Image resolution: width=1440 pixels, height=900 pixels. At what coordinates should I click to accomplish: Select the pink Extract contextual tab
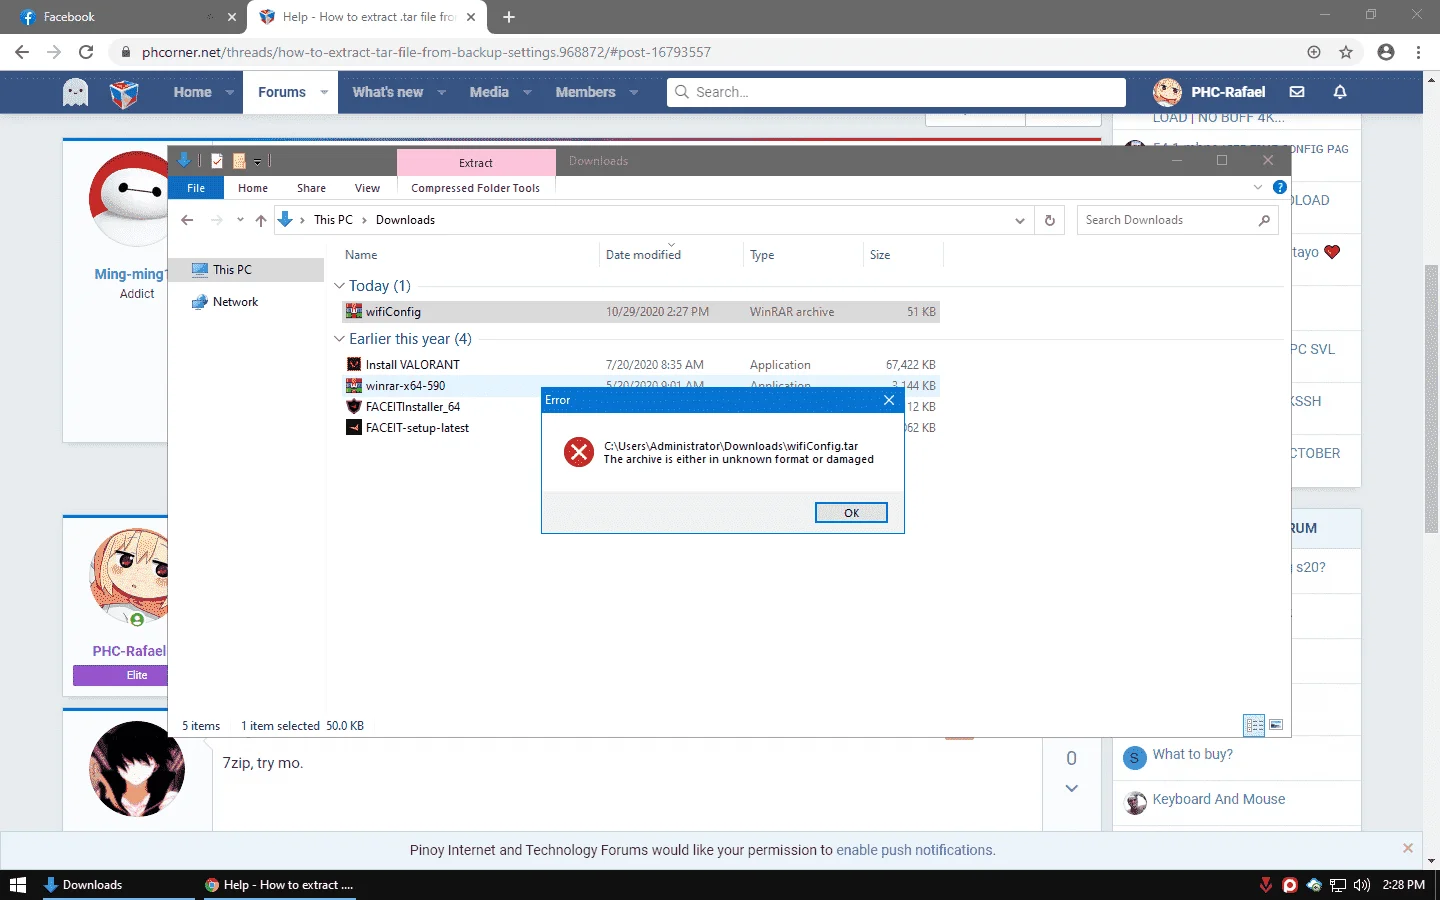point(476,162)
